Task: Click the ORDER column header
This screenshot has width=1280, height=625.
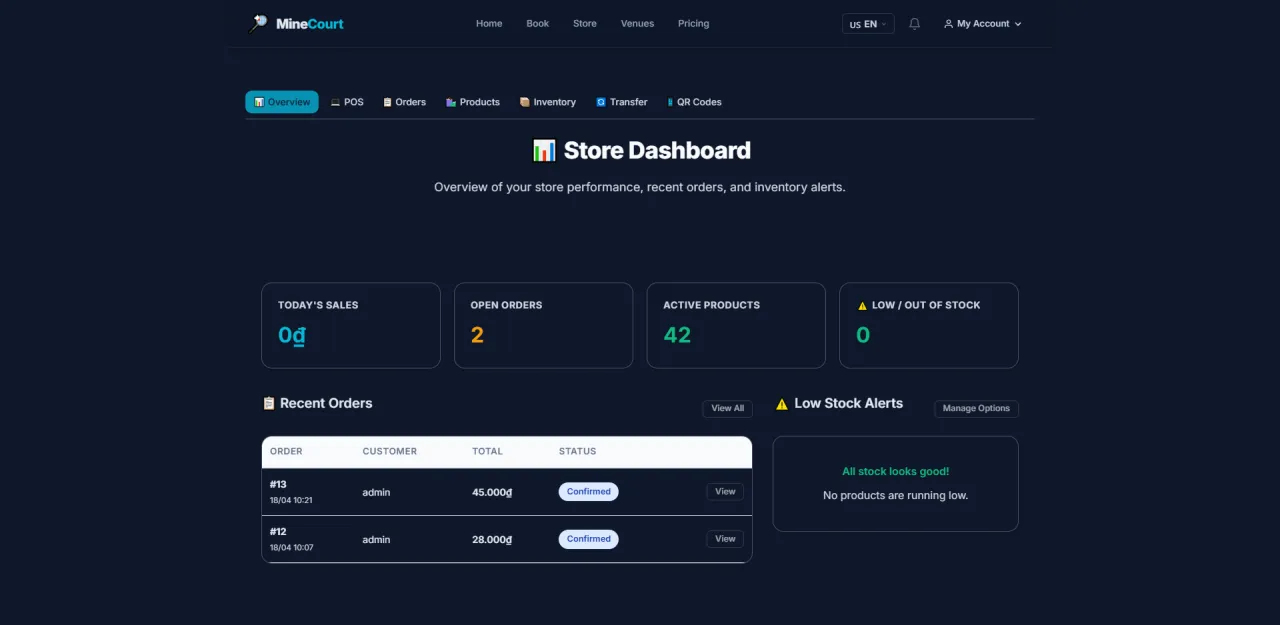Action: tap(286, 451)
